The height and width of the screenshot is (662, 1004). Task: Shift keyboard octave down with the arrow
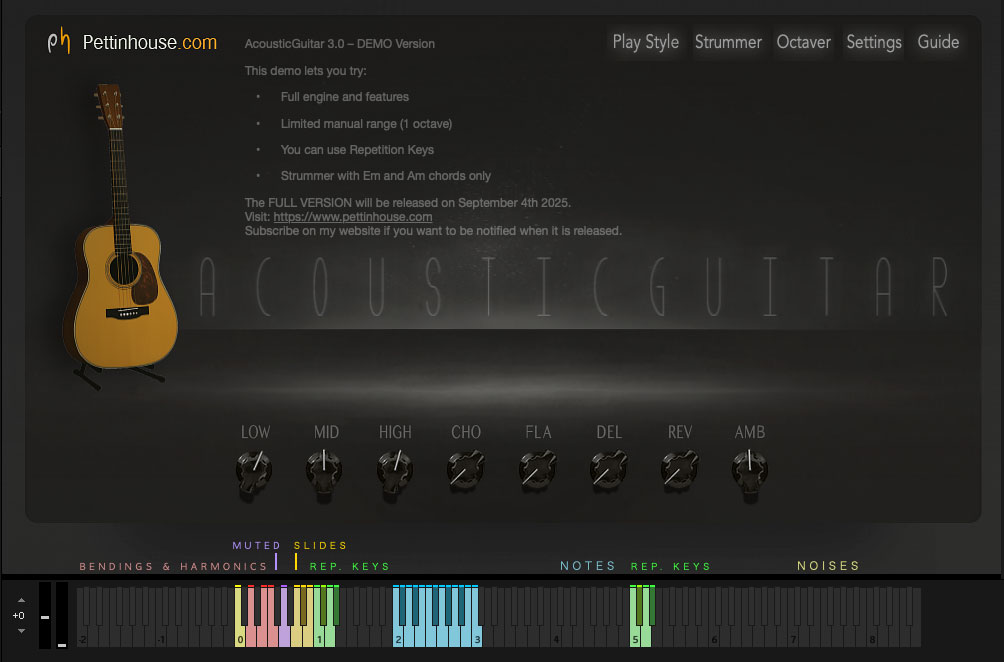click(21, 631)
